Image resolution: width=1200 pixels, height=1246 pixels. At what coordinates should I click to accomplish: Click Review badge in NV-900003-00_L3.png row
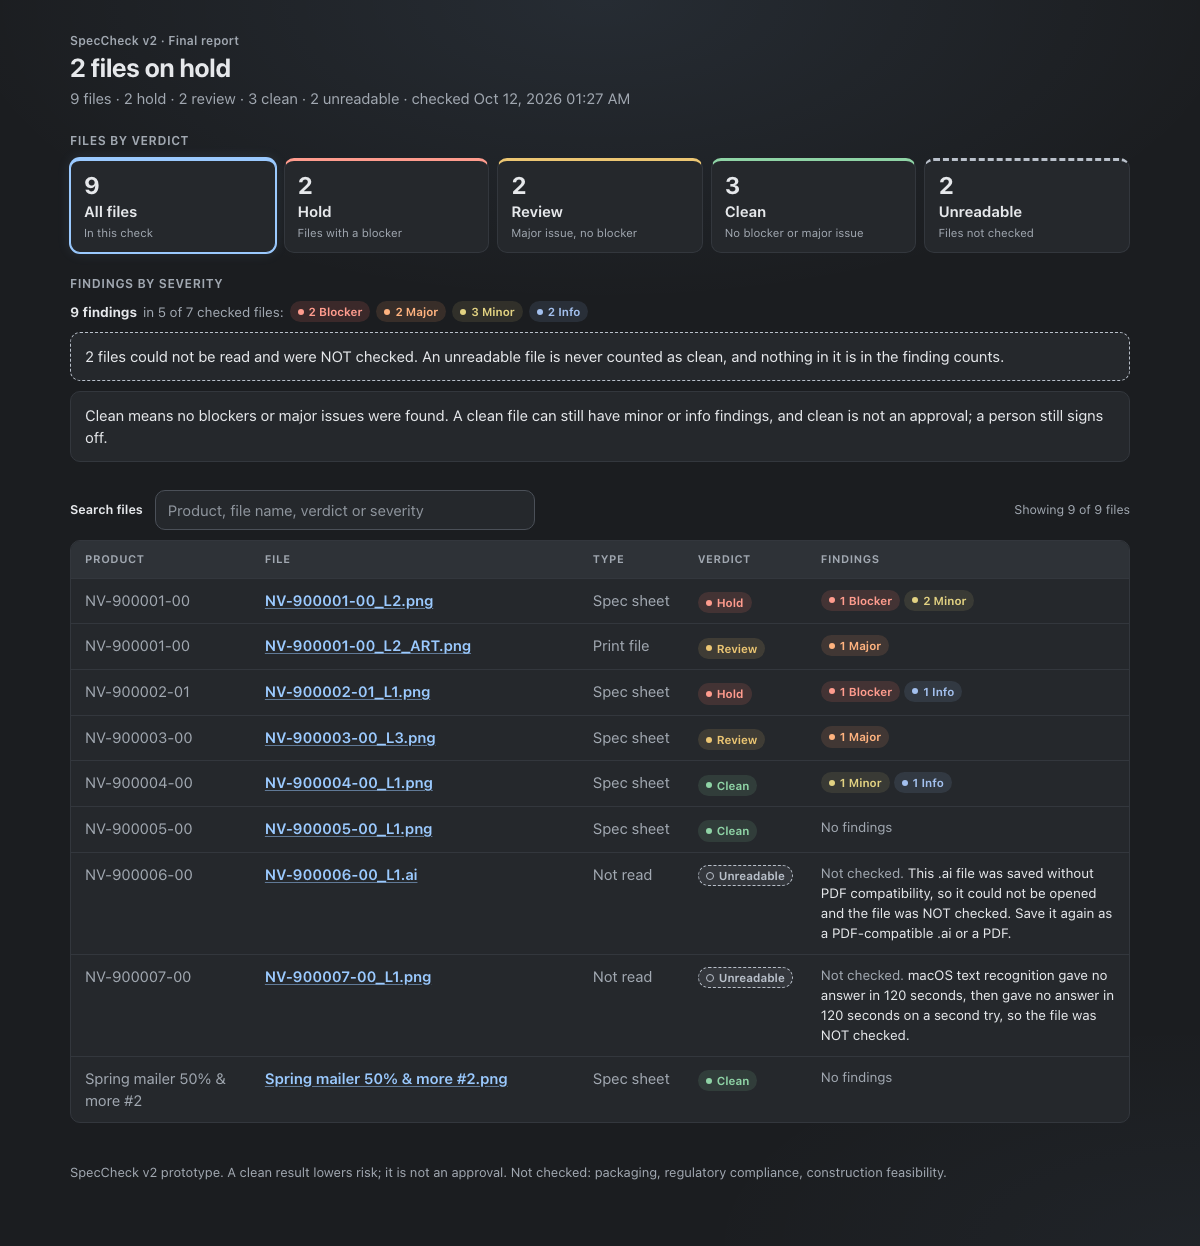pyautogui.click(x=731, y=740)
